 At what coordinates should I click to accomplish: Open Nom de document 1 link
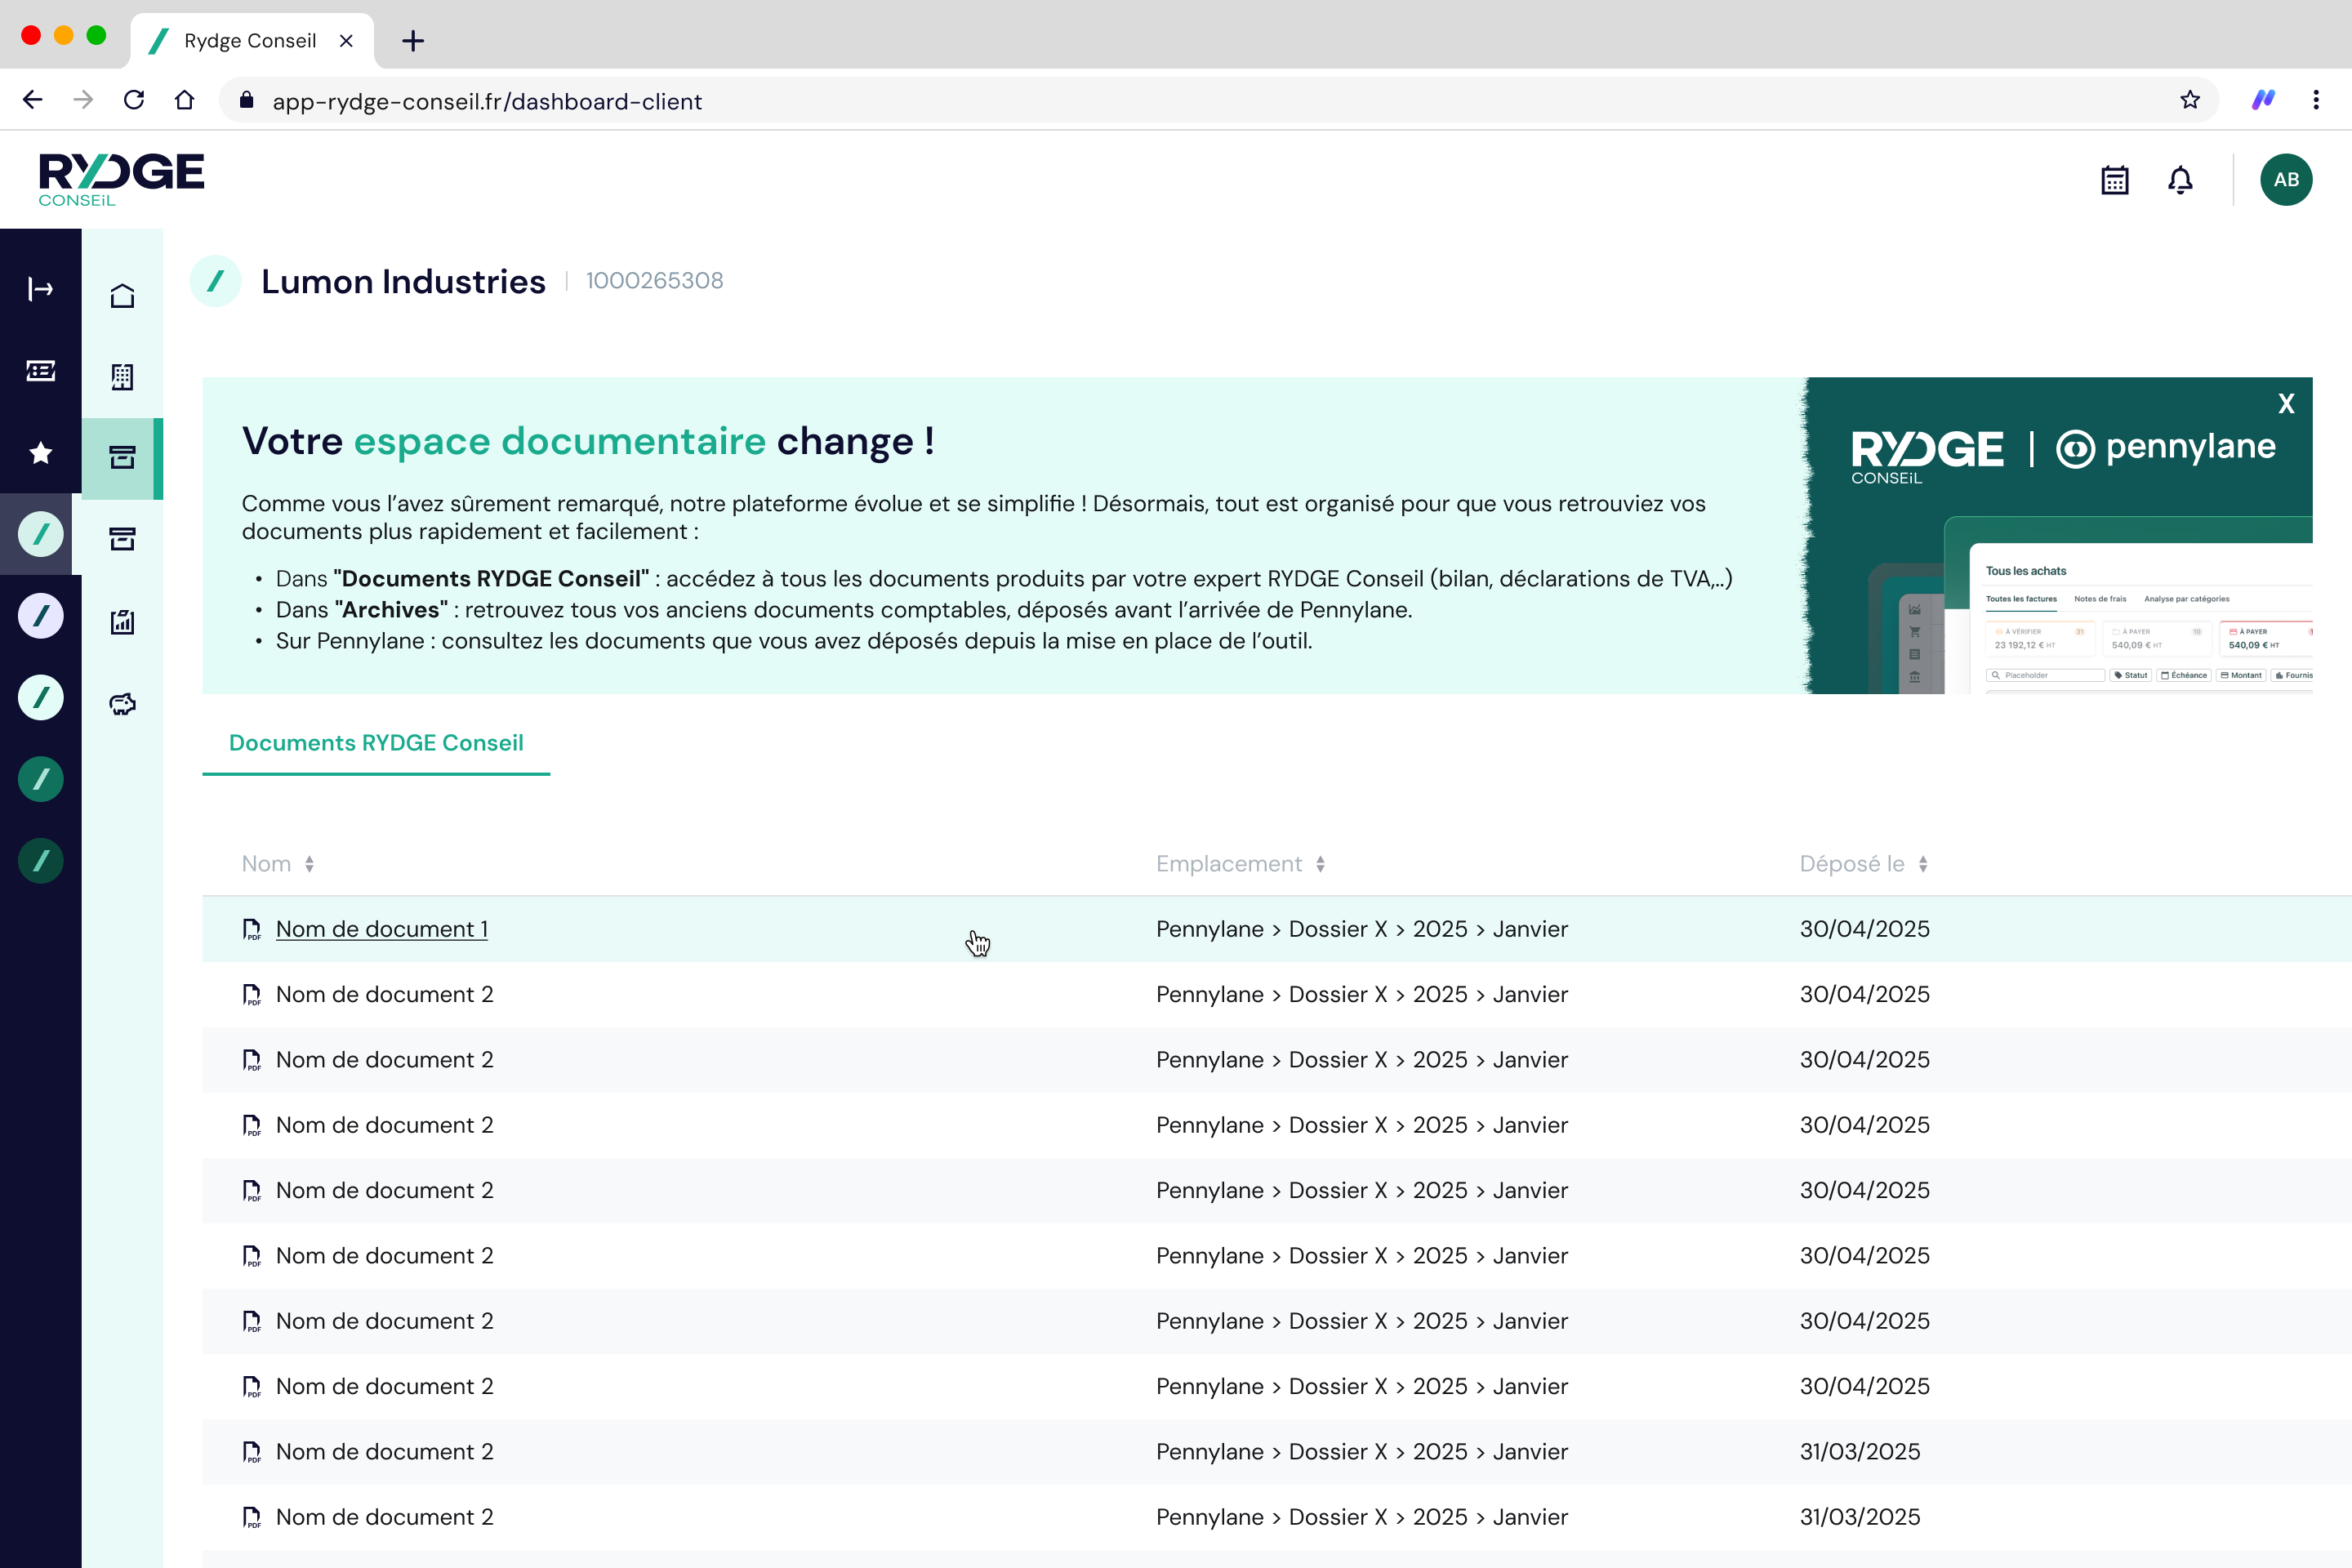pos(381,929)
